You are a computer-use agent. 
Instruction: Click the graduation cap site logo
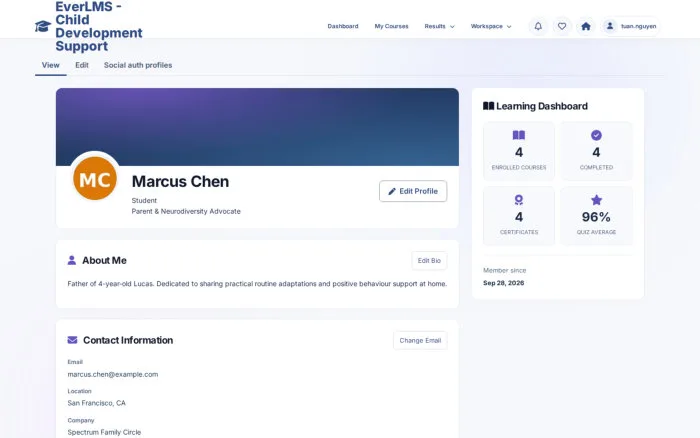(43, 26)
